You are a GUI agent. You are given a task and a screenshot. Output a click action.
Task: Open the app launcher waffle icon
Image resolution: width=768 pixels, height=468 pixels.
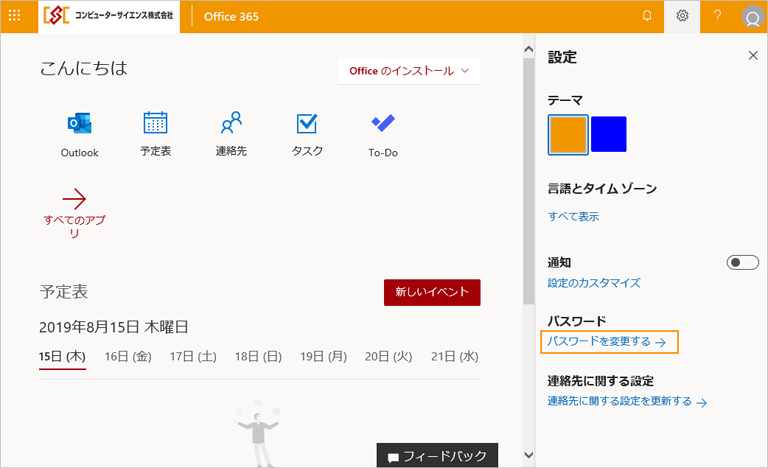click(15, 16)
